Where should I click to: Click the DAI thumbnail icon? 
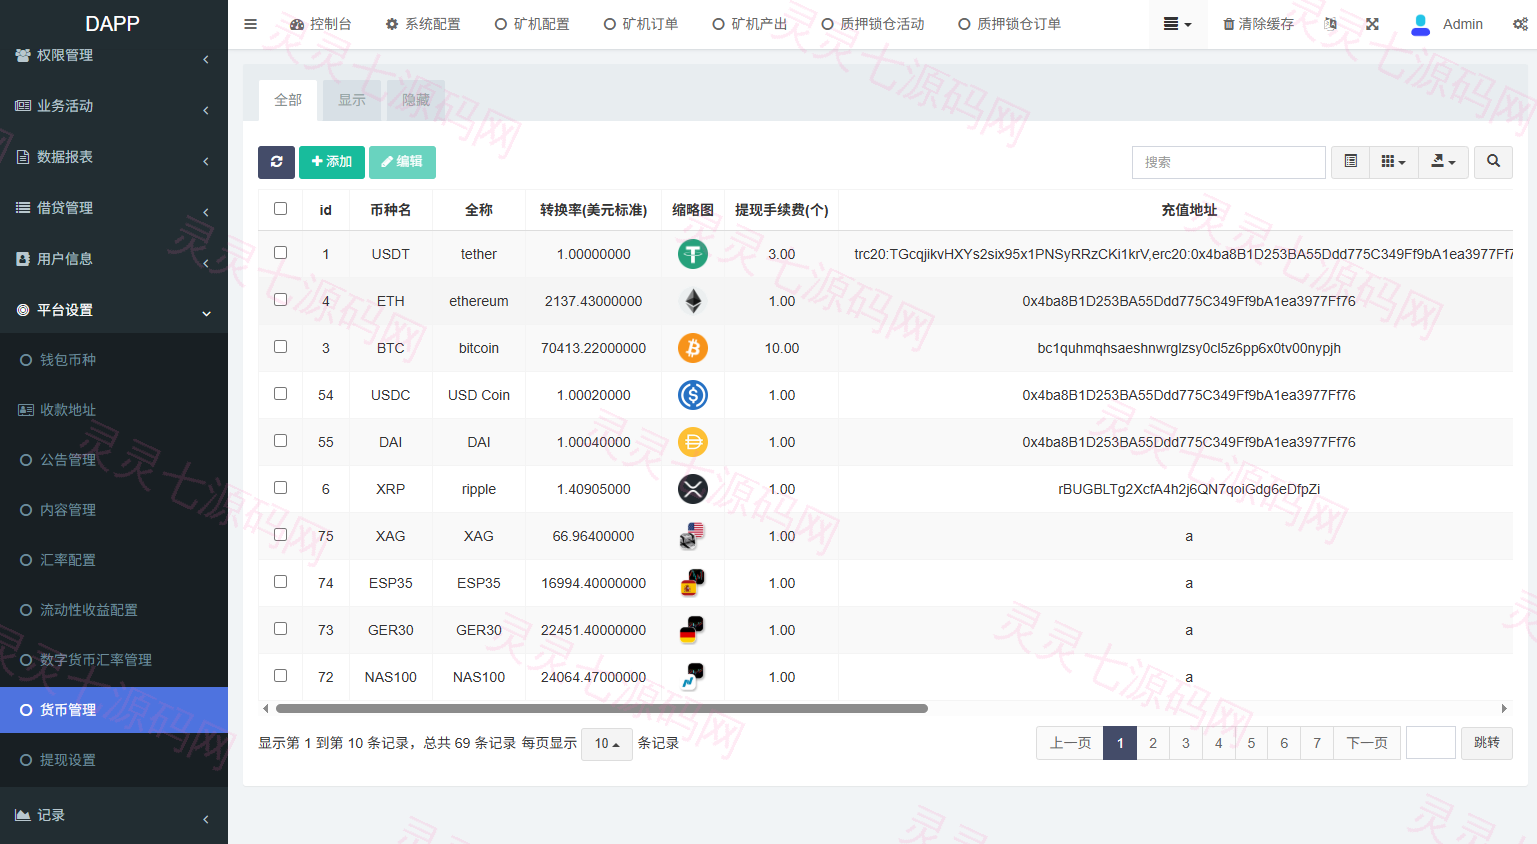(692, 442)
